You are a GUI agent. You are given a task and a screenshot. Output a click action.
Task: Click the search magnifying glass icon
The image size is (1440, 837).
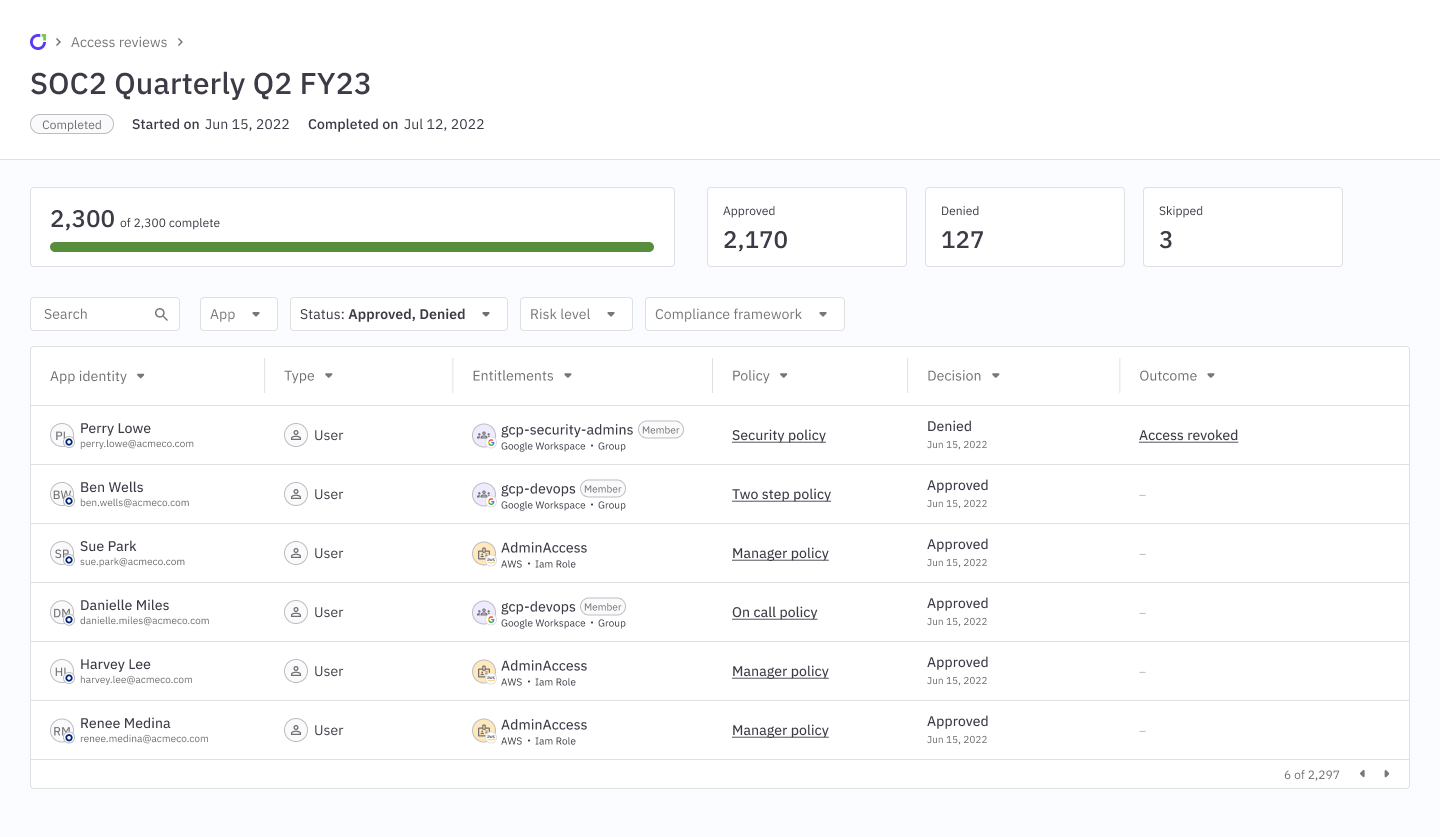tap(161, 313)
